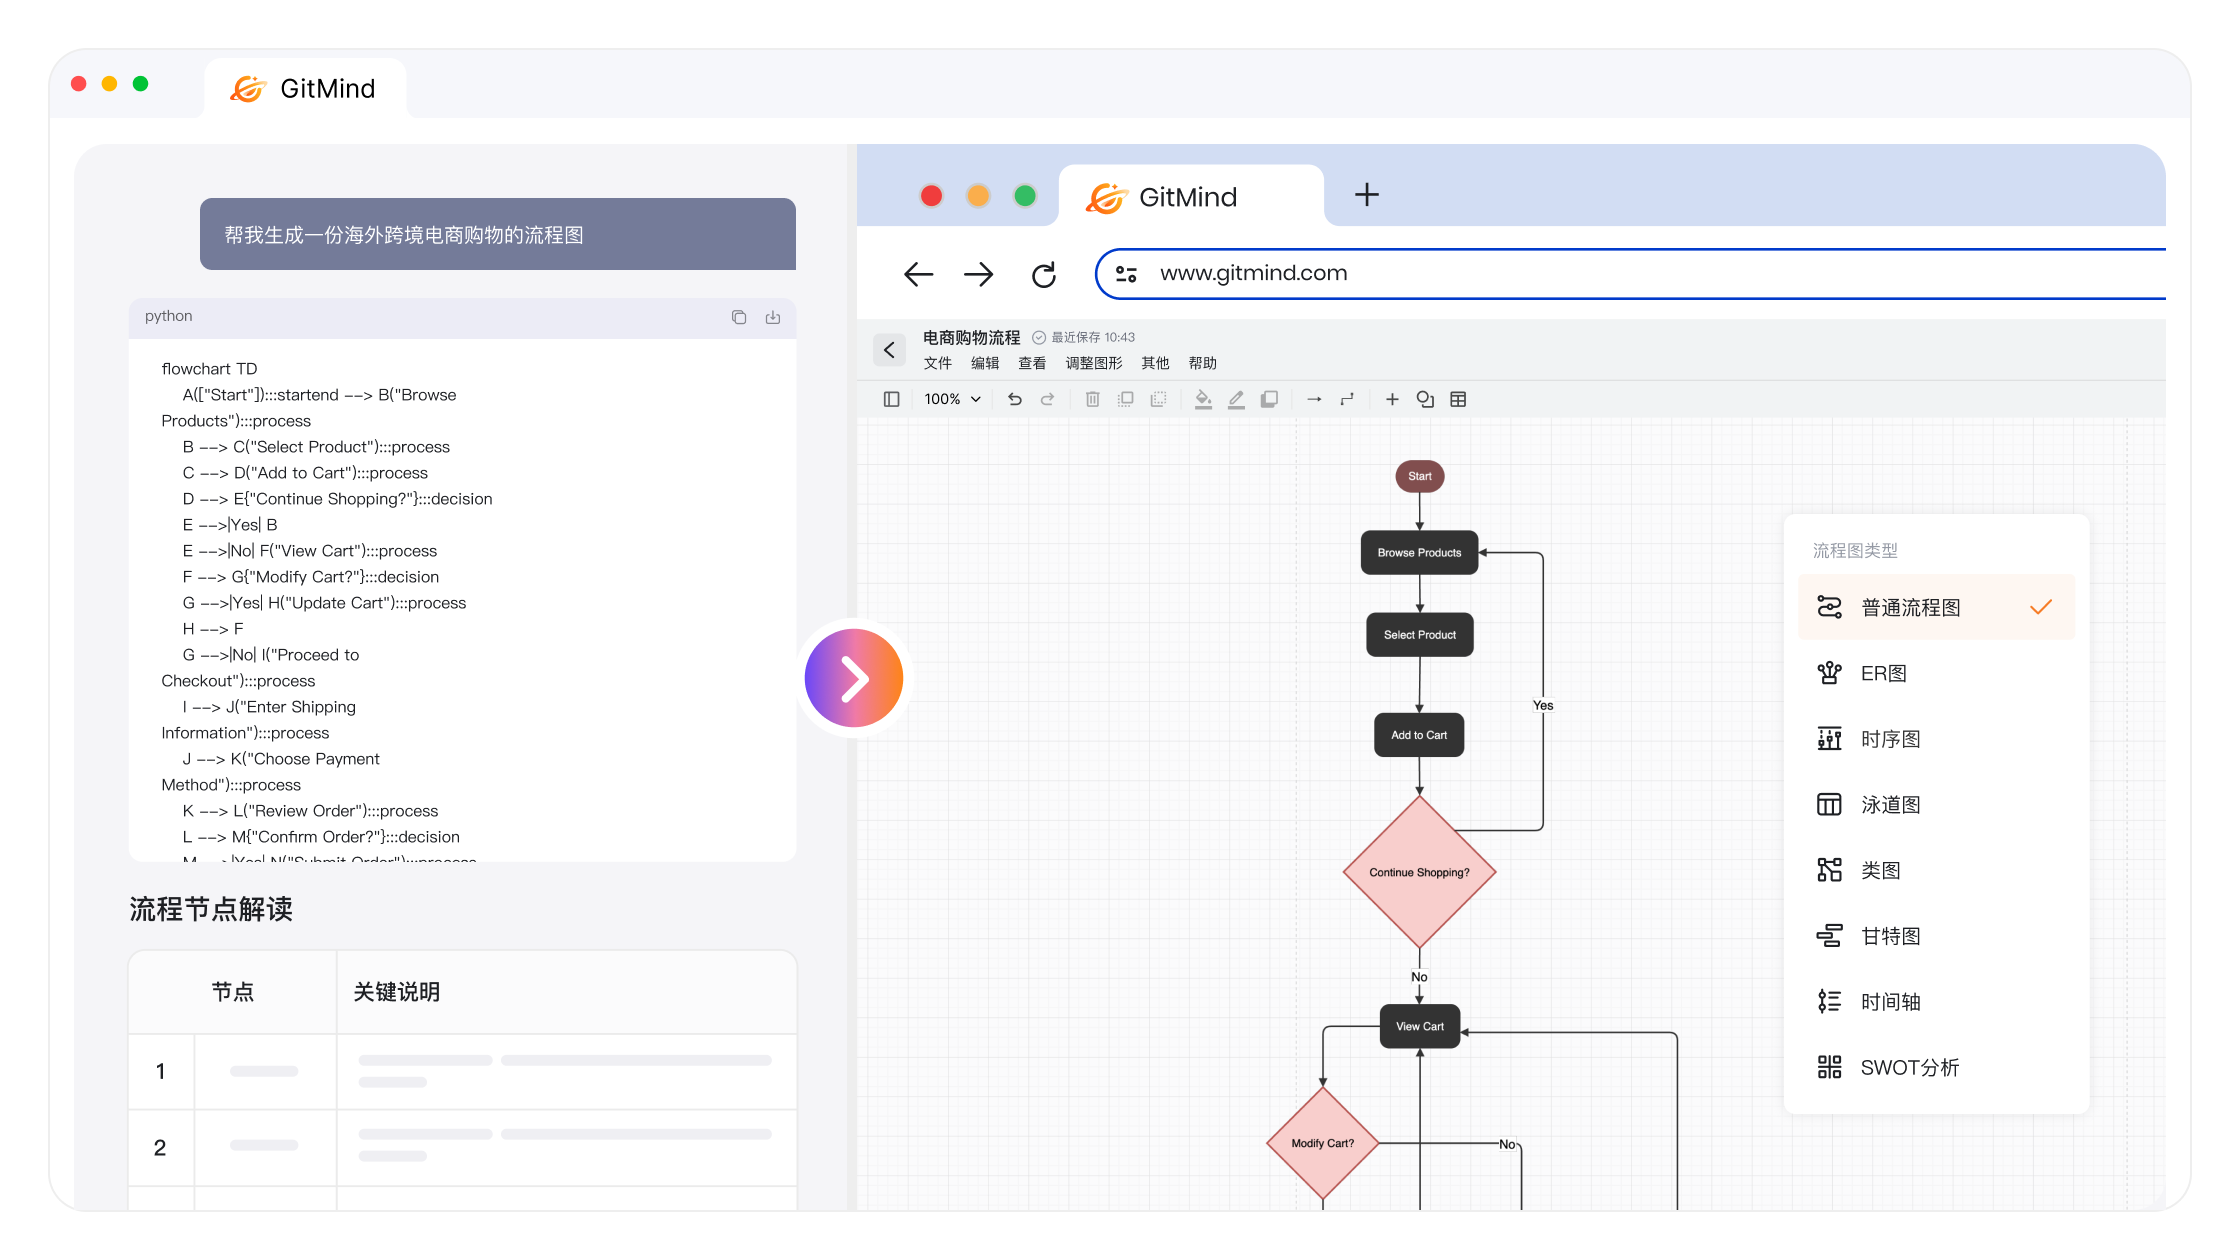The image size is (2240, 1260).
Task: Open the 文件 menu
Action: tap(937, 363)
